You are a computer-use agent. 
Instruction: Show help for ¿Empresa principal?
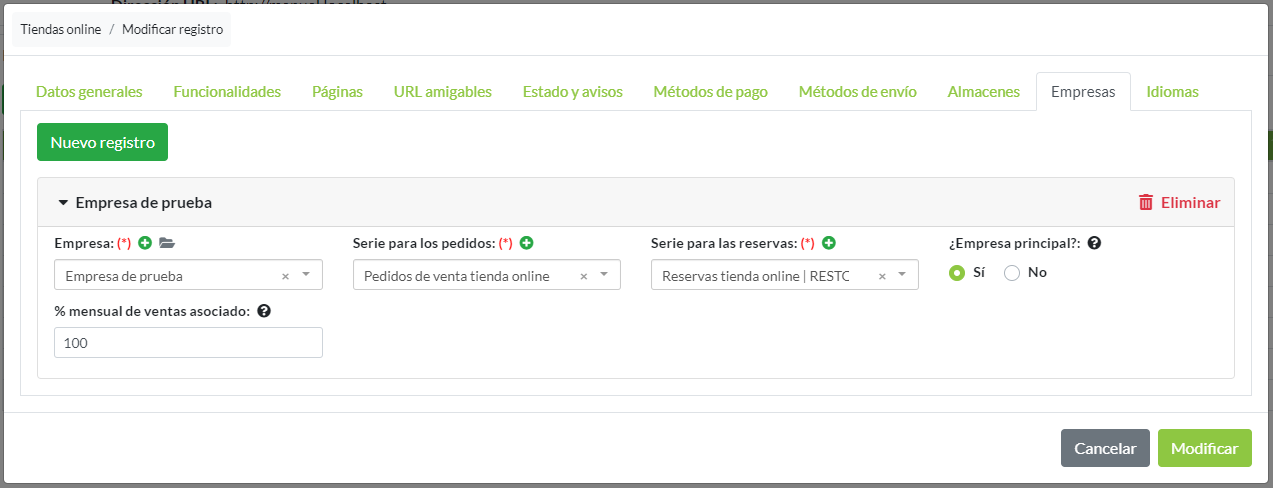pyautogui.click(x=1094, y=243)
